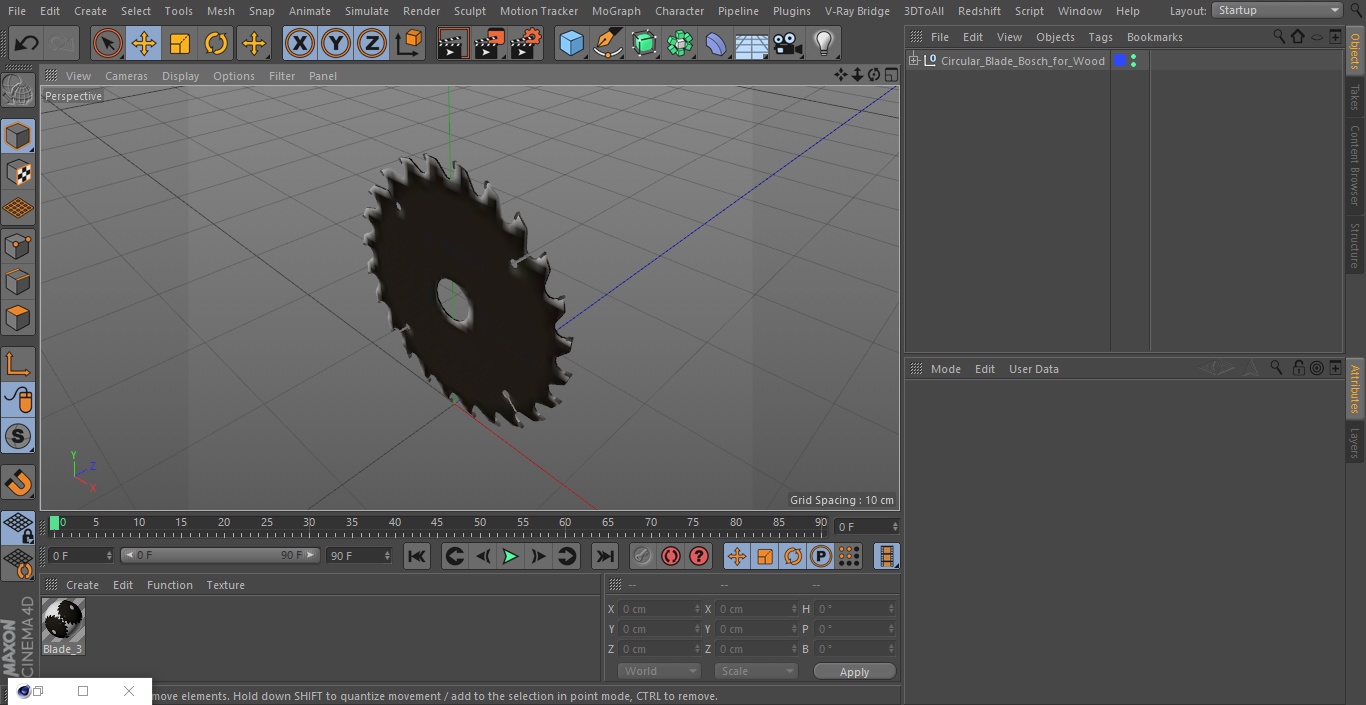Click Make Editable icon in left toolbar
The width and height of the screenshot is (1366, 705).
coord(18,92)
